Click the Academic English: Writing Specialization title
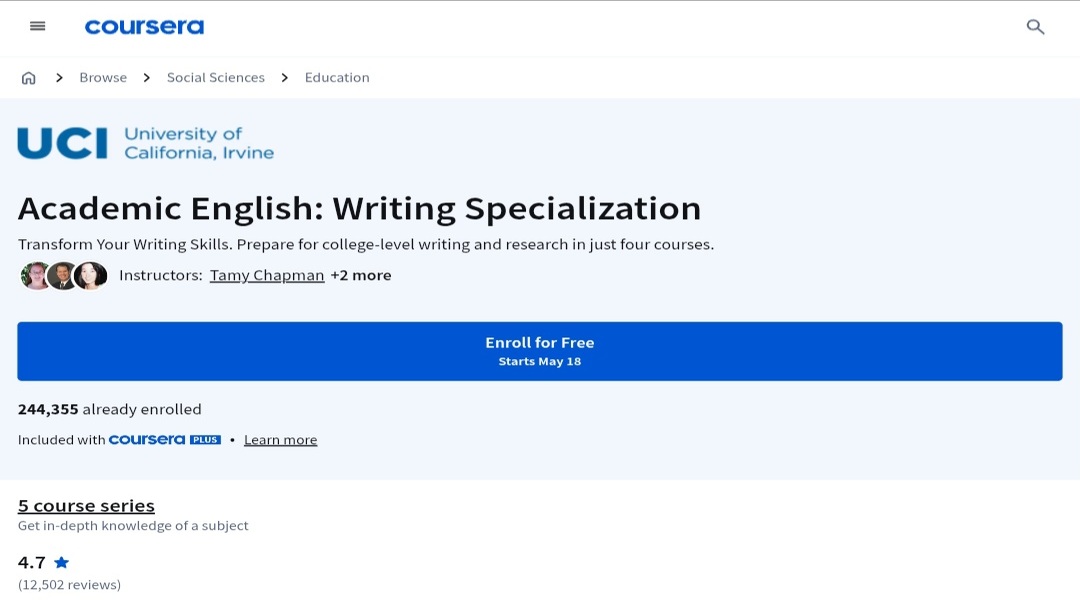Screen dimensions: 1080x600 [359, 209]
